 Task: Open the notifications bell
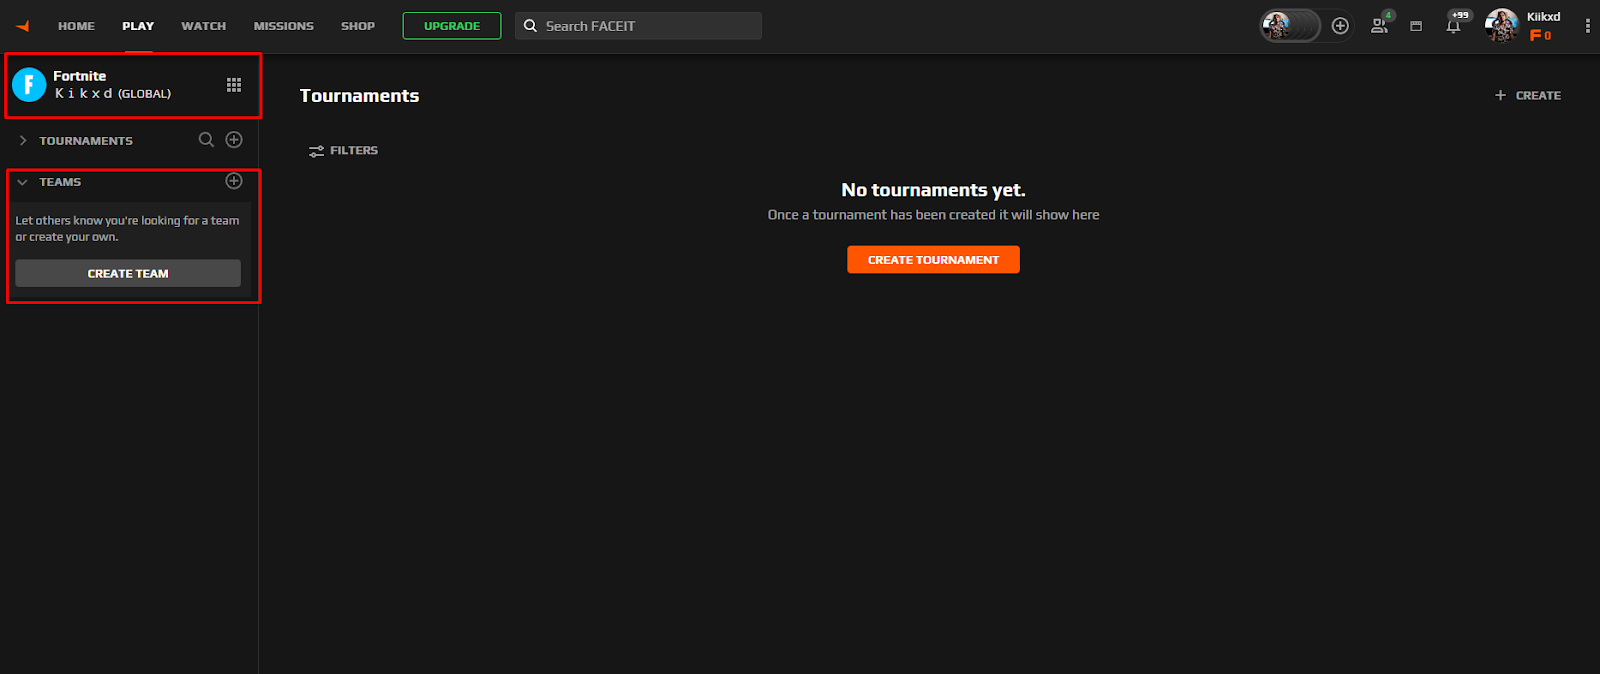(1453, 26)
